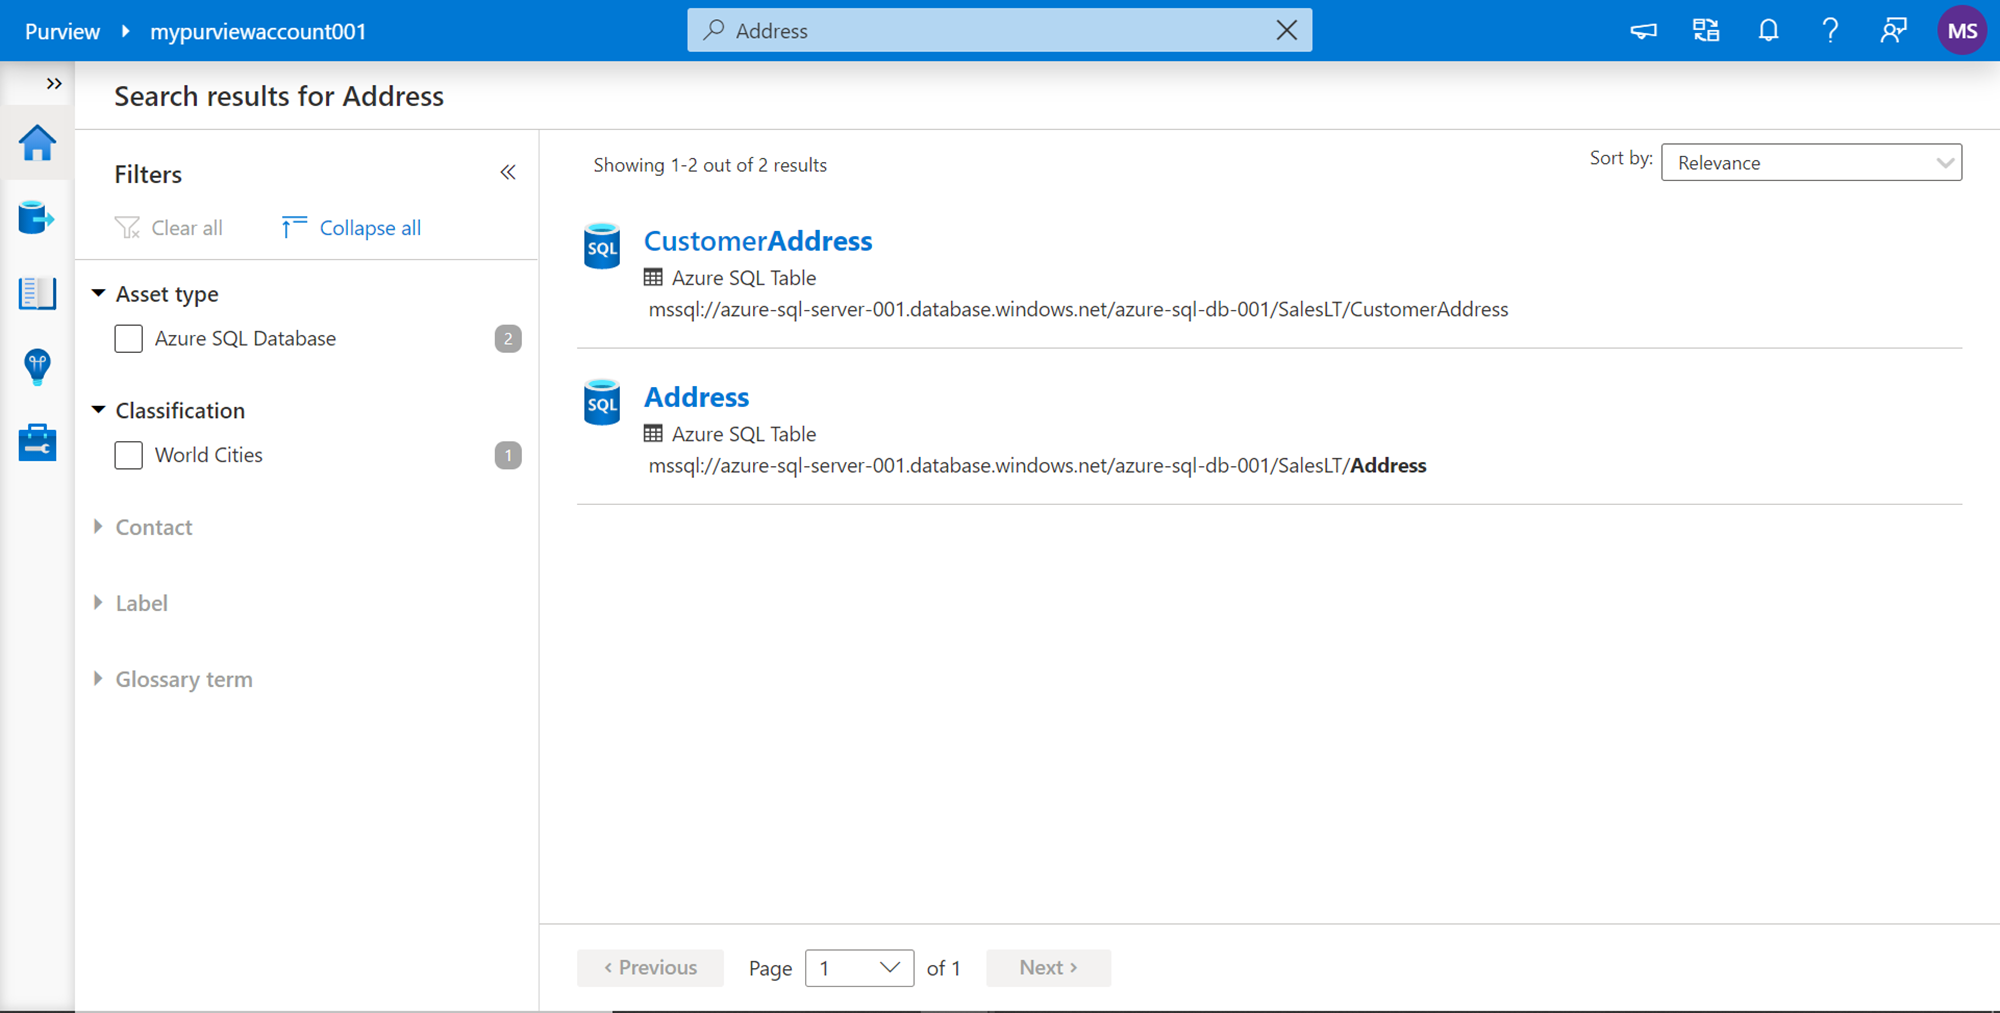Open the notifications bell
The width and height of the screenshot is (2000, 1013).
(1768, 31)
